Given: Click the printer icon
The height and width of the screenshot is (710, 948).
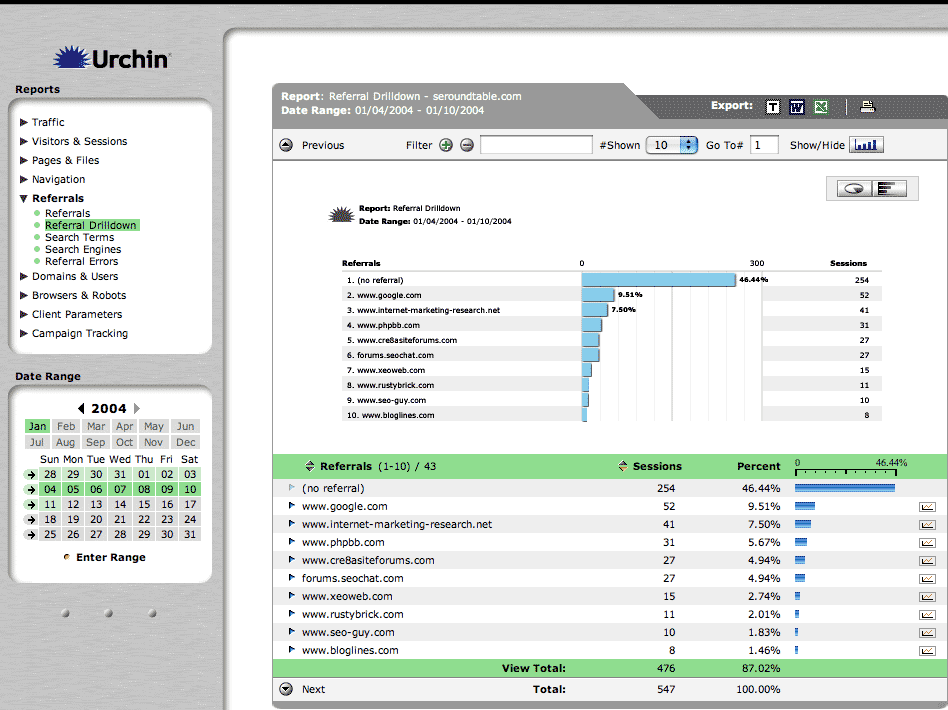Looking at the screenshot, I should 868,107.
